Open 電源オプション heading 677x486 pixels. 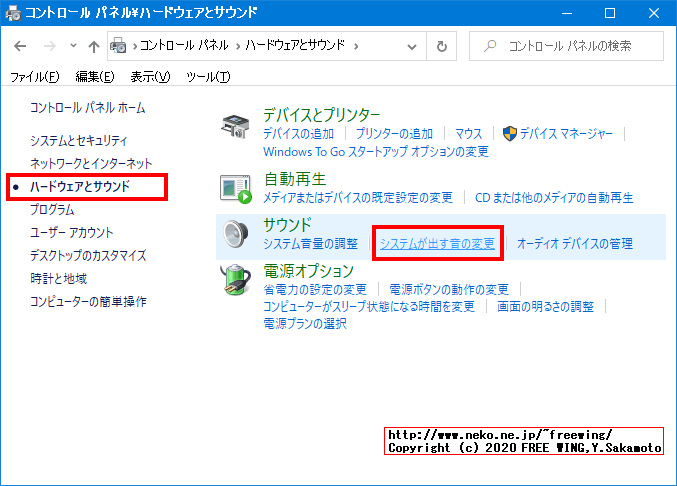(x=309, y=271)
